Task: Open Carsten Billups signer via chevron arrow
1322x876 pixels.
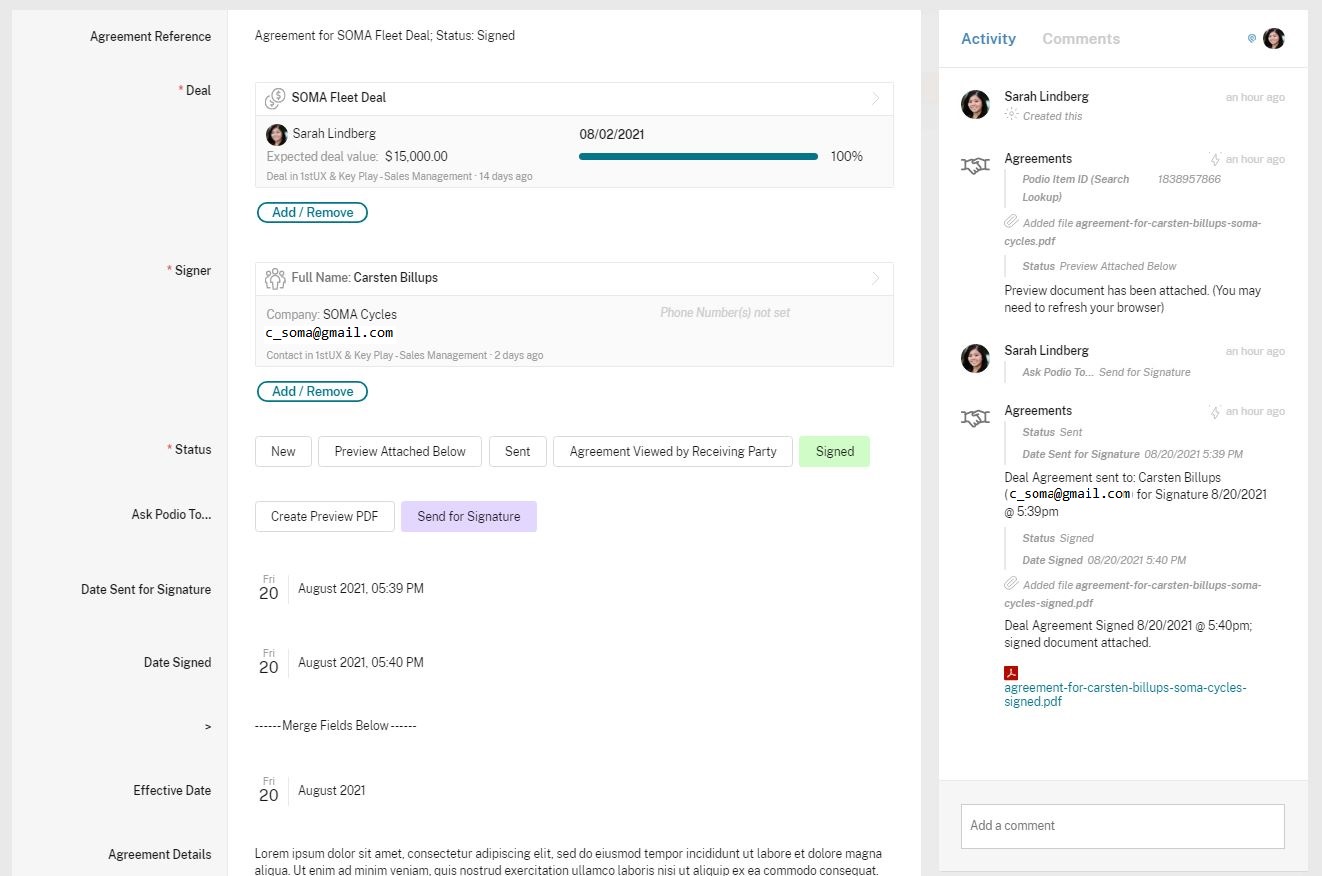Action: 876,278
